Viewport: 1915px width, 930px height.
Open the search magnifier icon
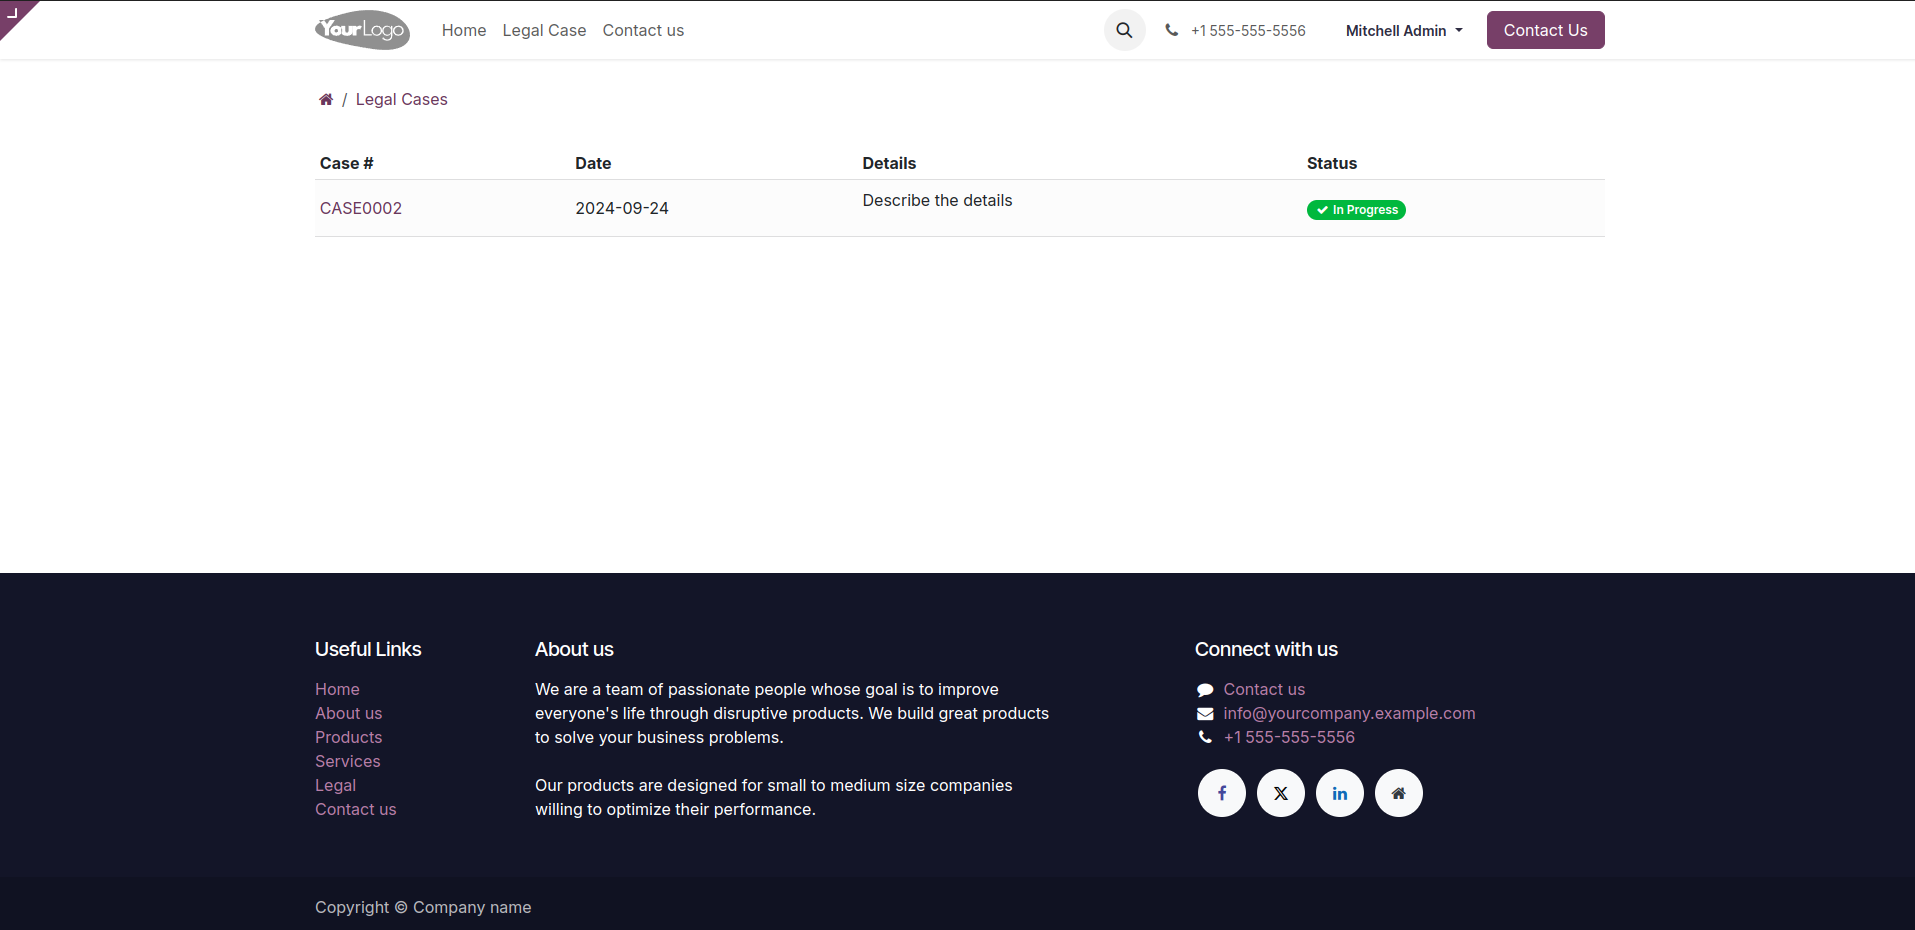(1124, 30)
